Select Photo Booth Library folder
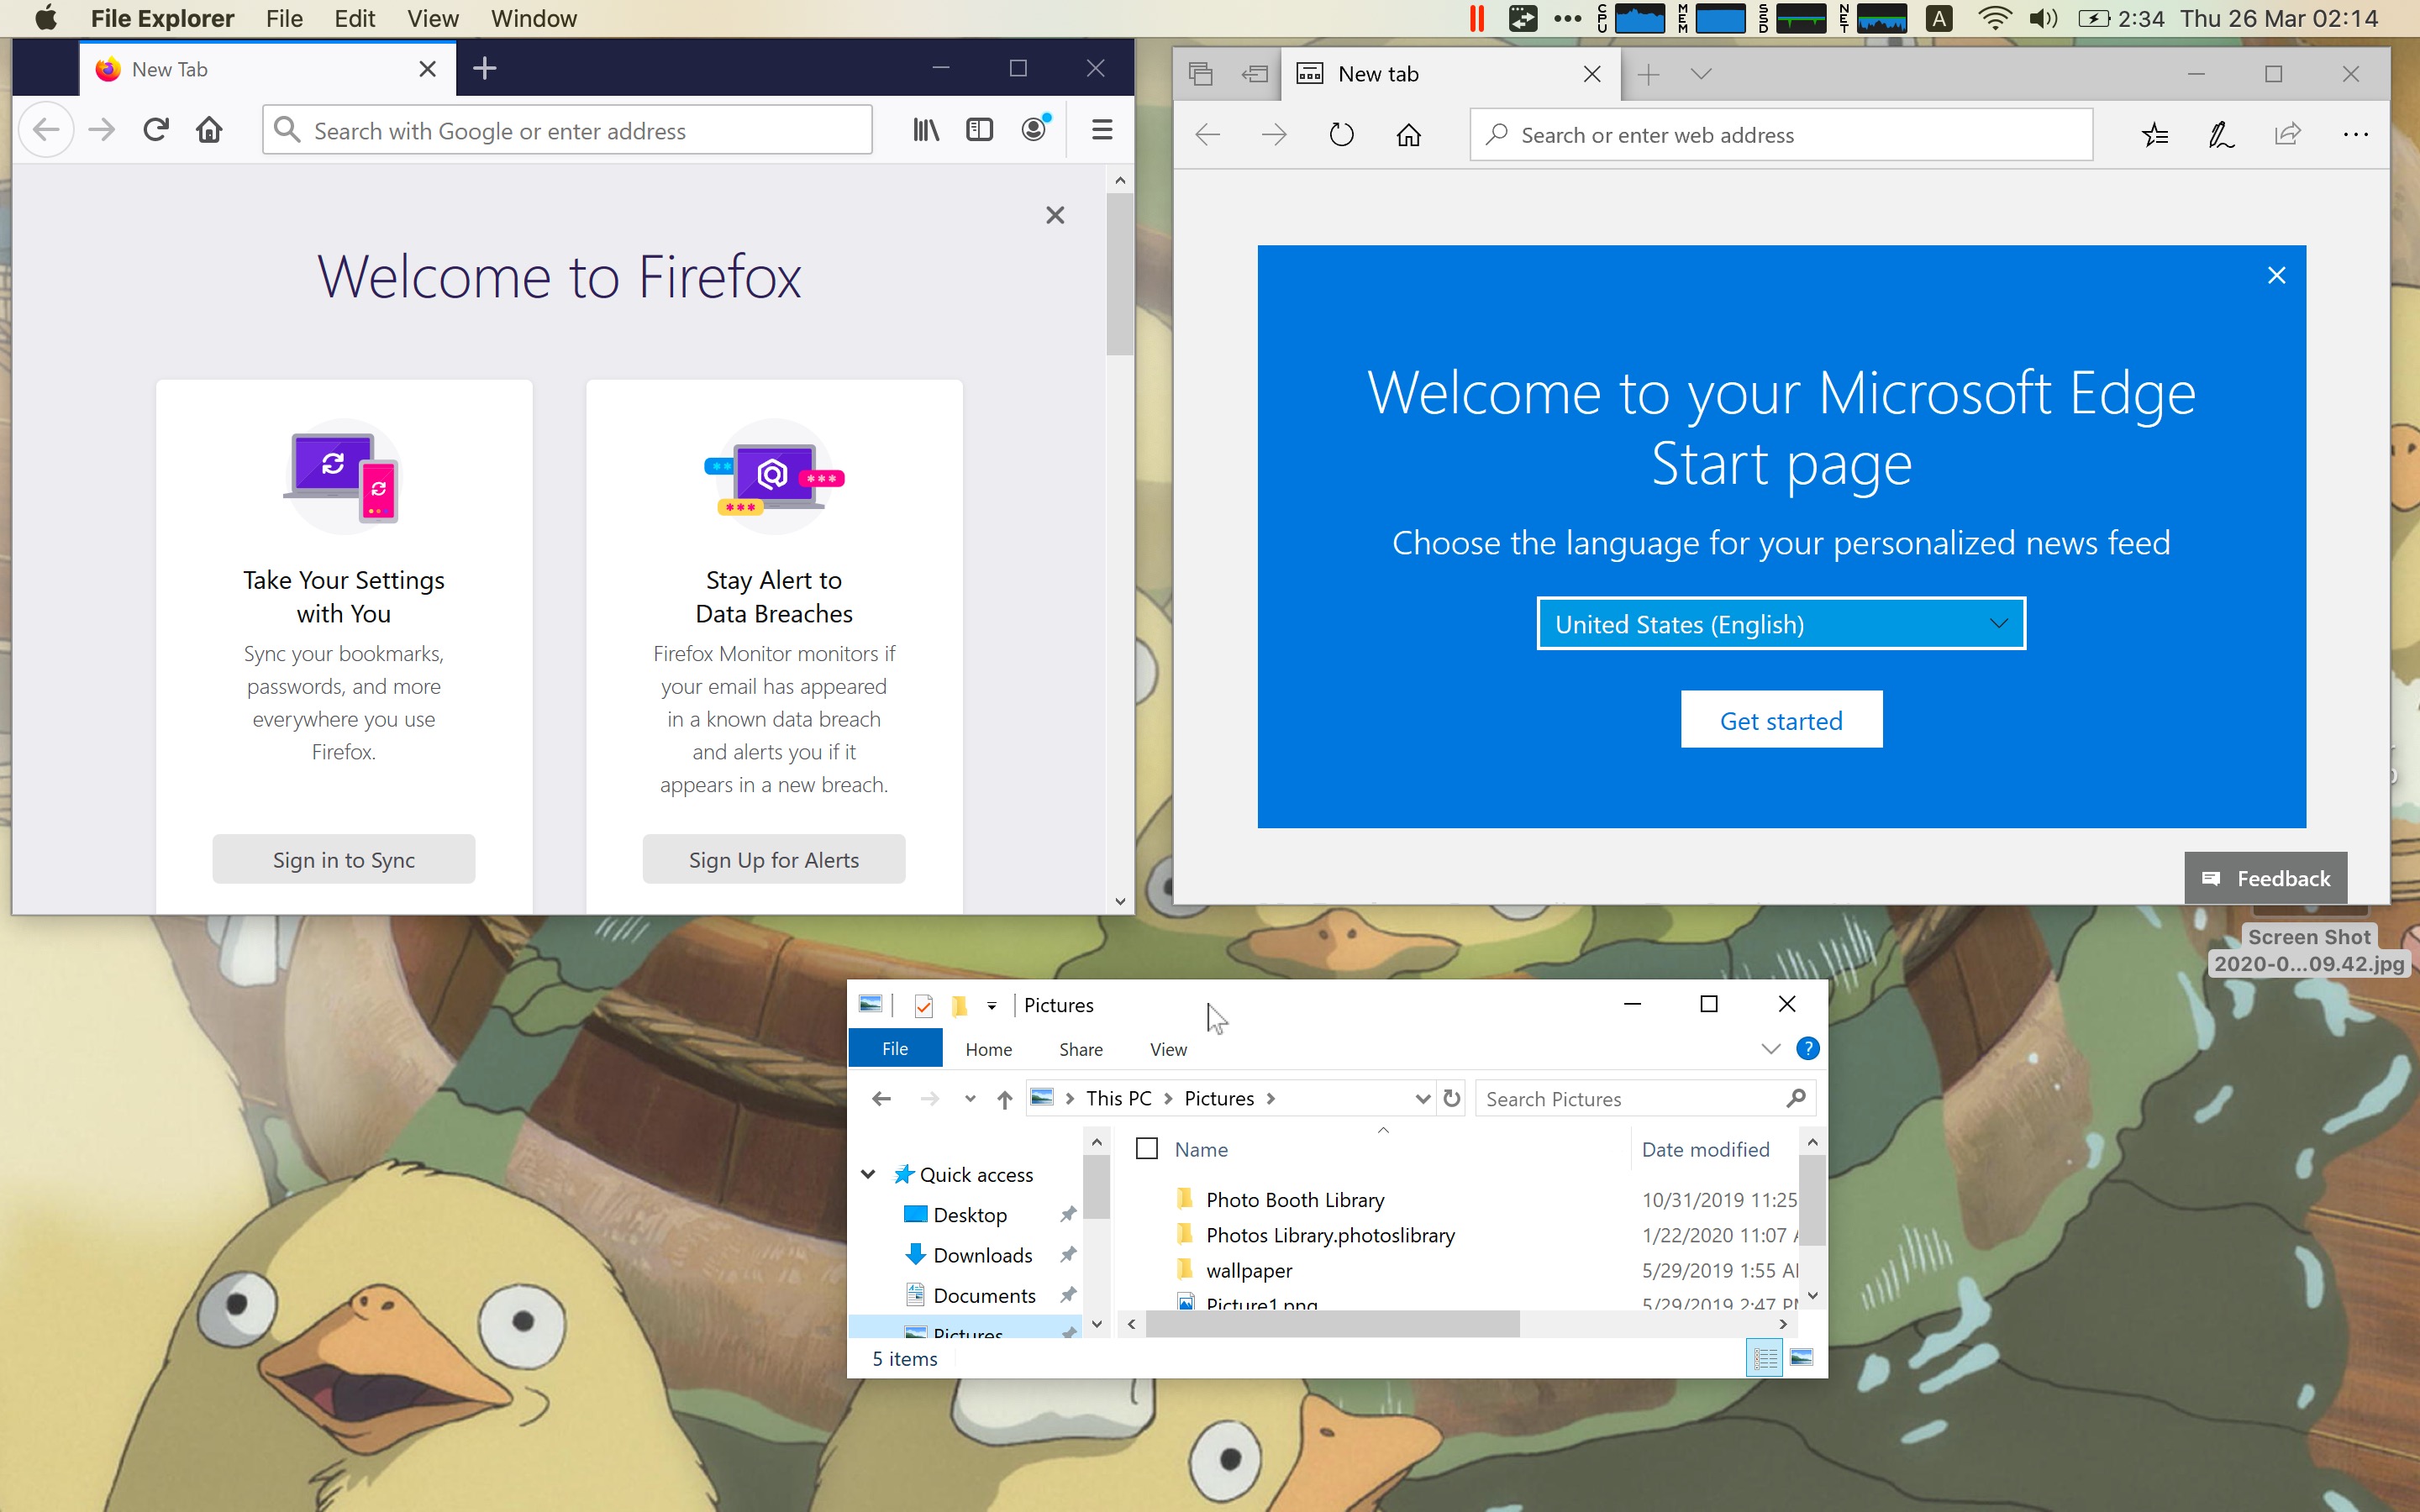 tap(1294, 1200)
